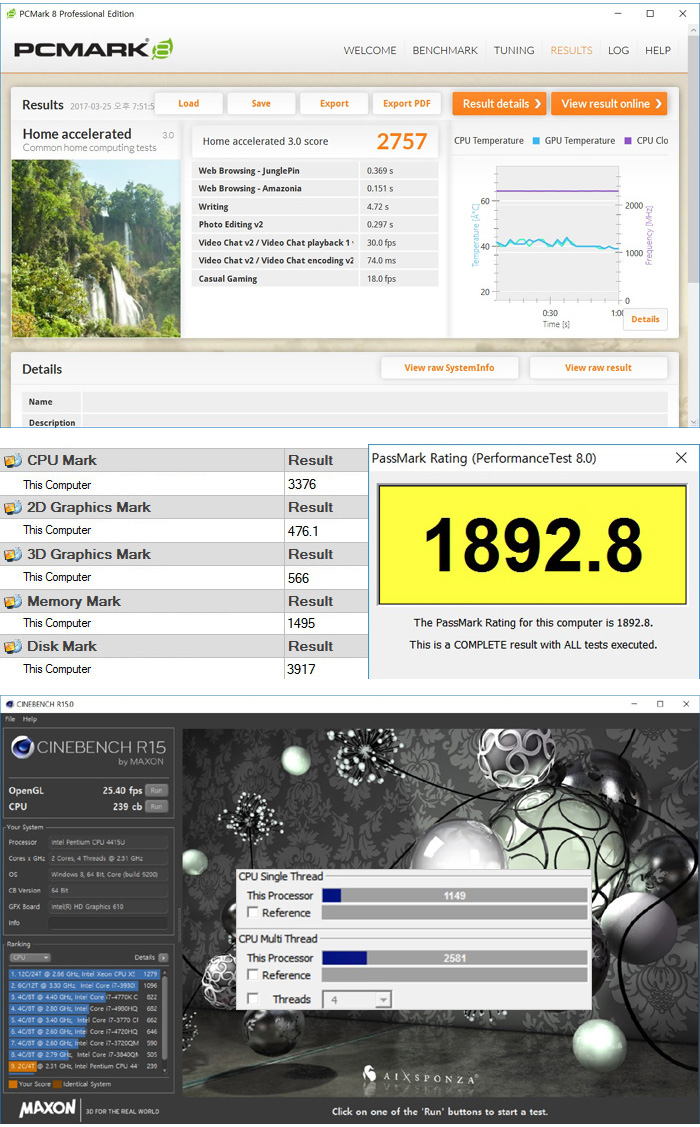Close the PassMark Rating dialog

(x=681, y=458)
